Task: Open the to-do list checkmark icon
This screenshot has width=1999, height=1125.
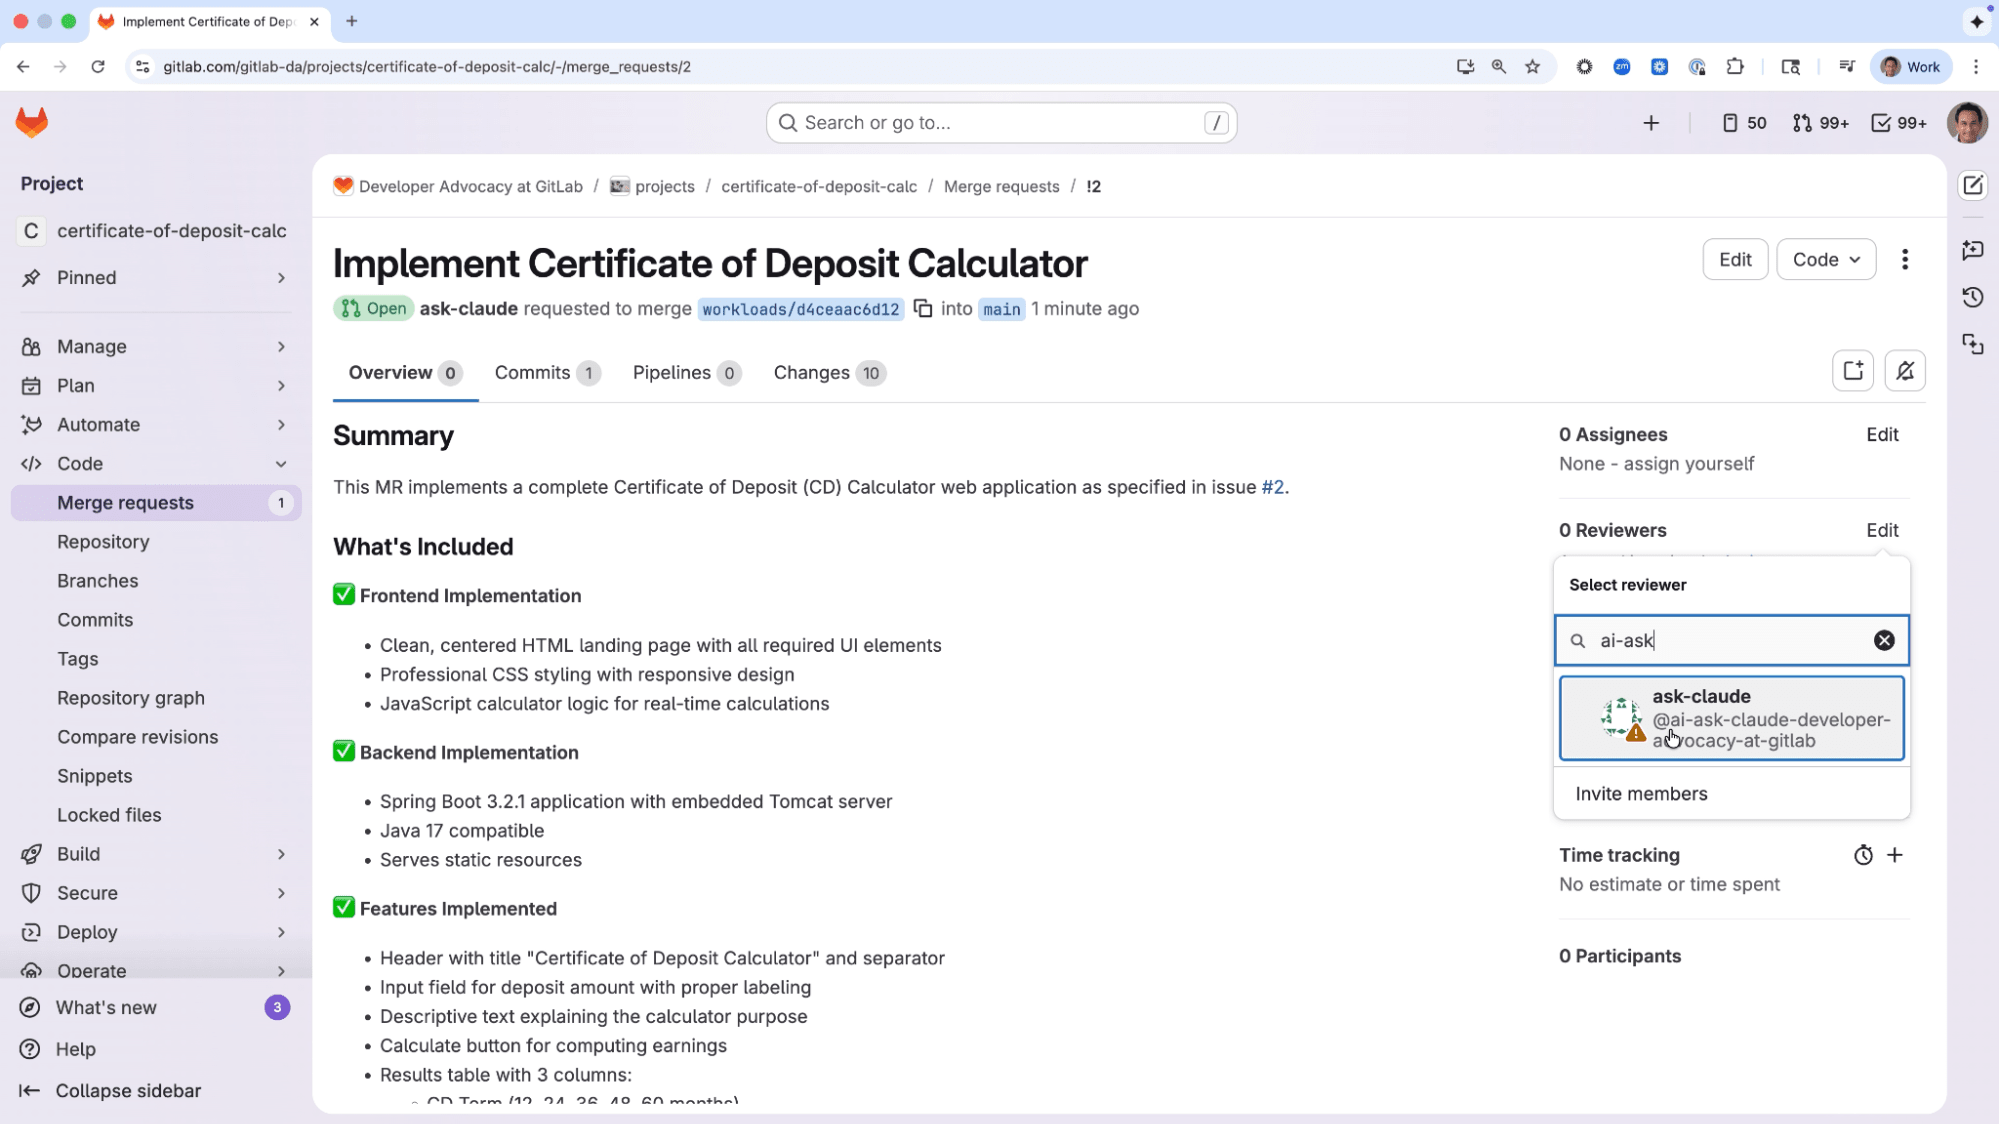Action: click(x=1897, y=122)
